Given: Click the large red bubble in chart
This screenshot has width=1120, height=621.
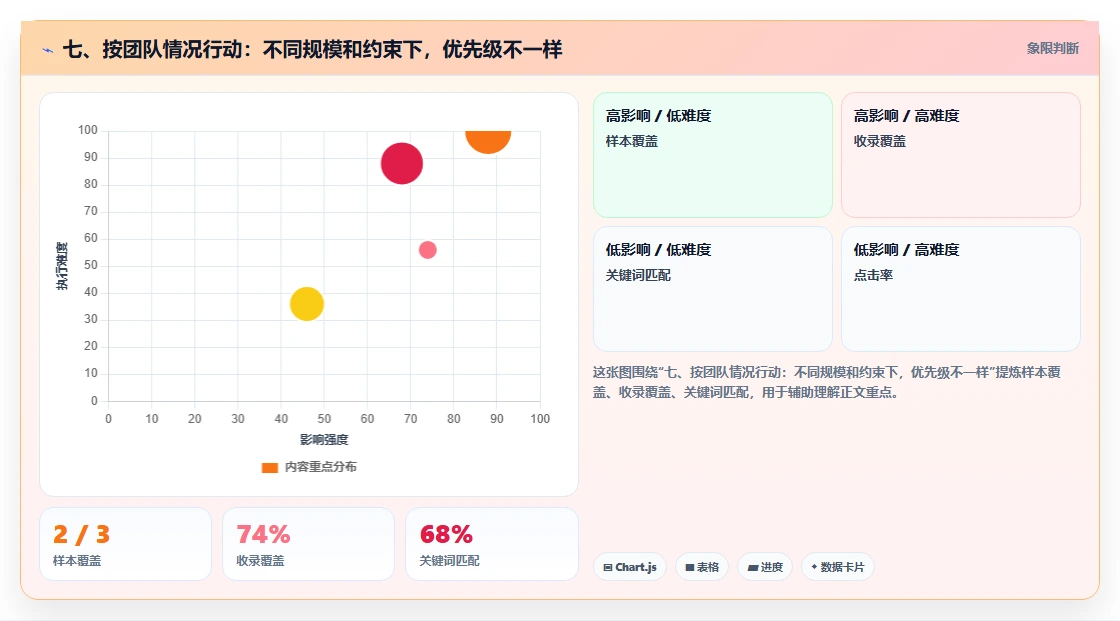Looking at the screenshot, I should click(401, 164).
